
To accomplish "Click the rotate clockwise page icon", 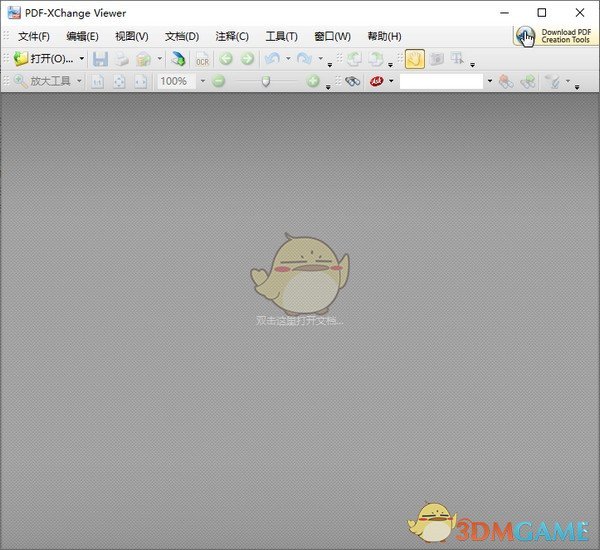I will [x=376, y=59].
